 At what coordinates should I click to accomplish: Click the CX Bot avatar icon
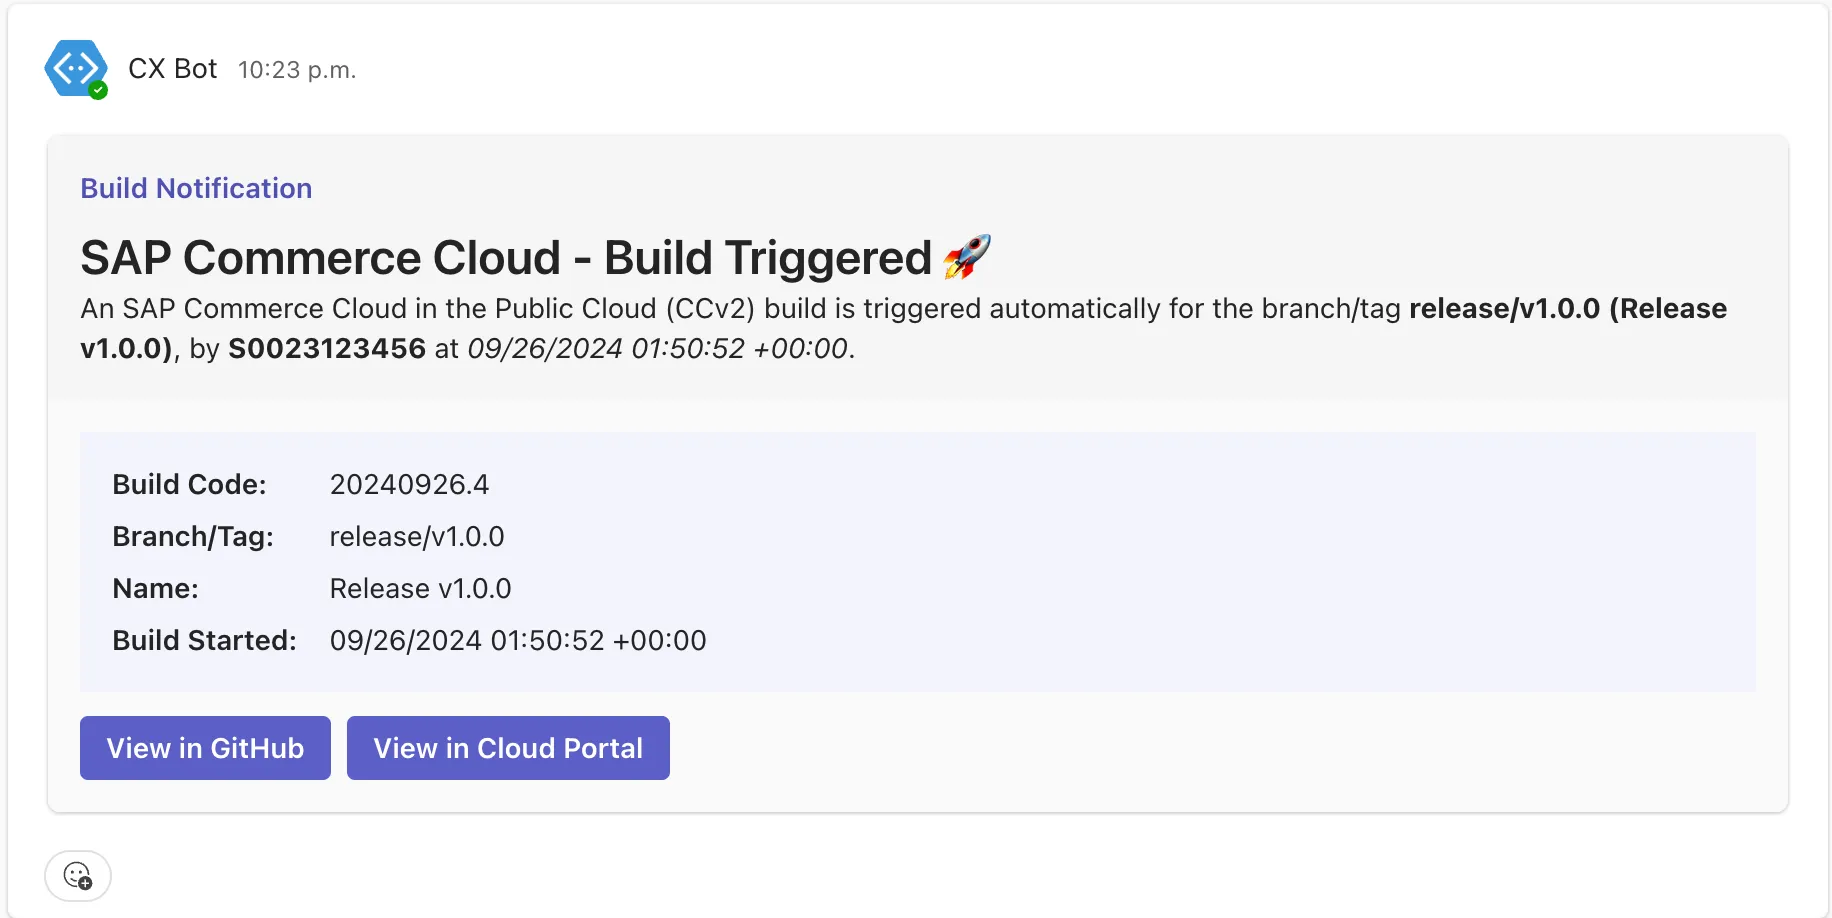74,68
